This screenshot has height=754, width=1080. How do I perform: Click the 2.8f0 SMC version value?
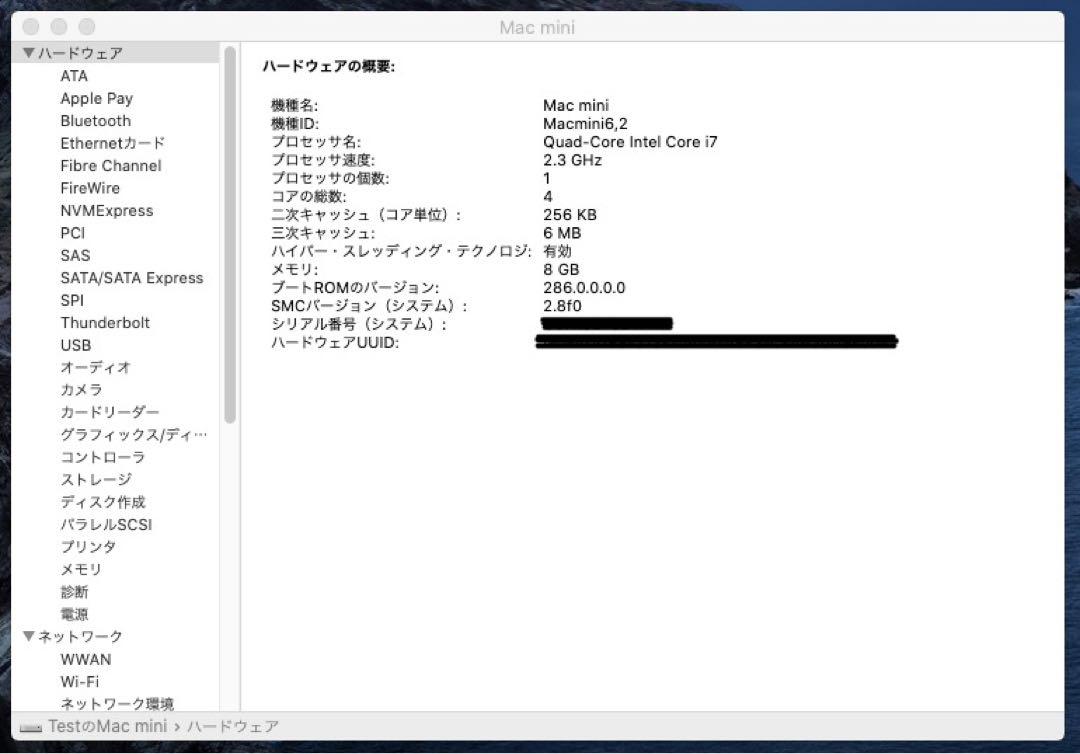(x=562, y=306)
